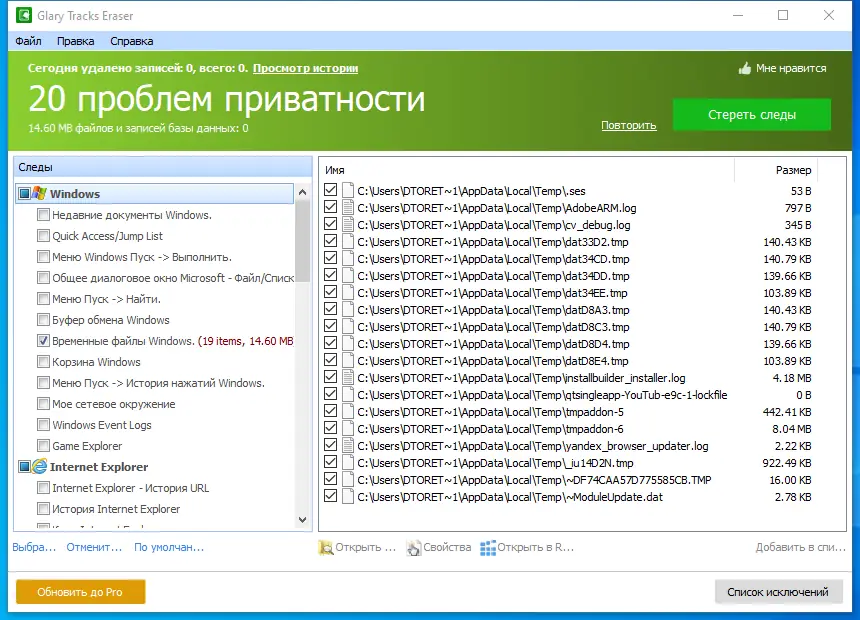Select the 922.49 KB size cell
This screenshot has width=860, height=620.
pyautogui.click(x=787, y=463)
